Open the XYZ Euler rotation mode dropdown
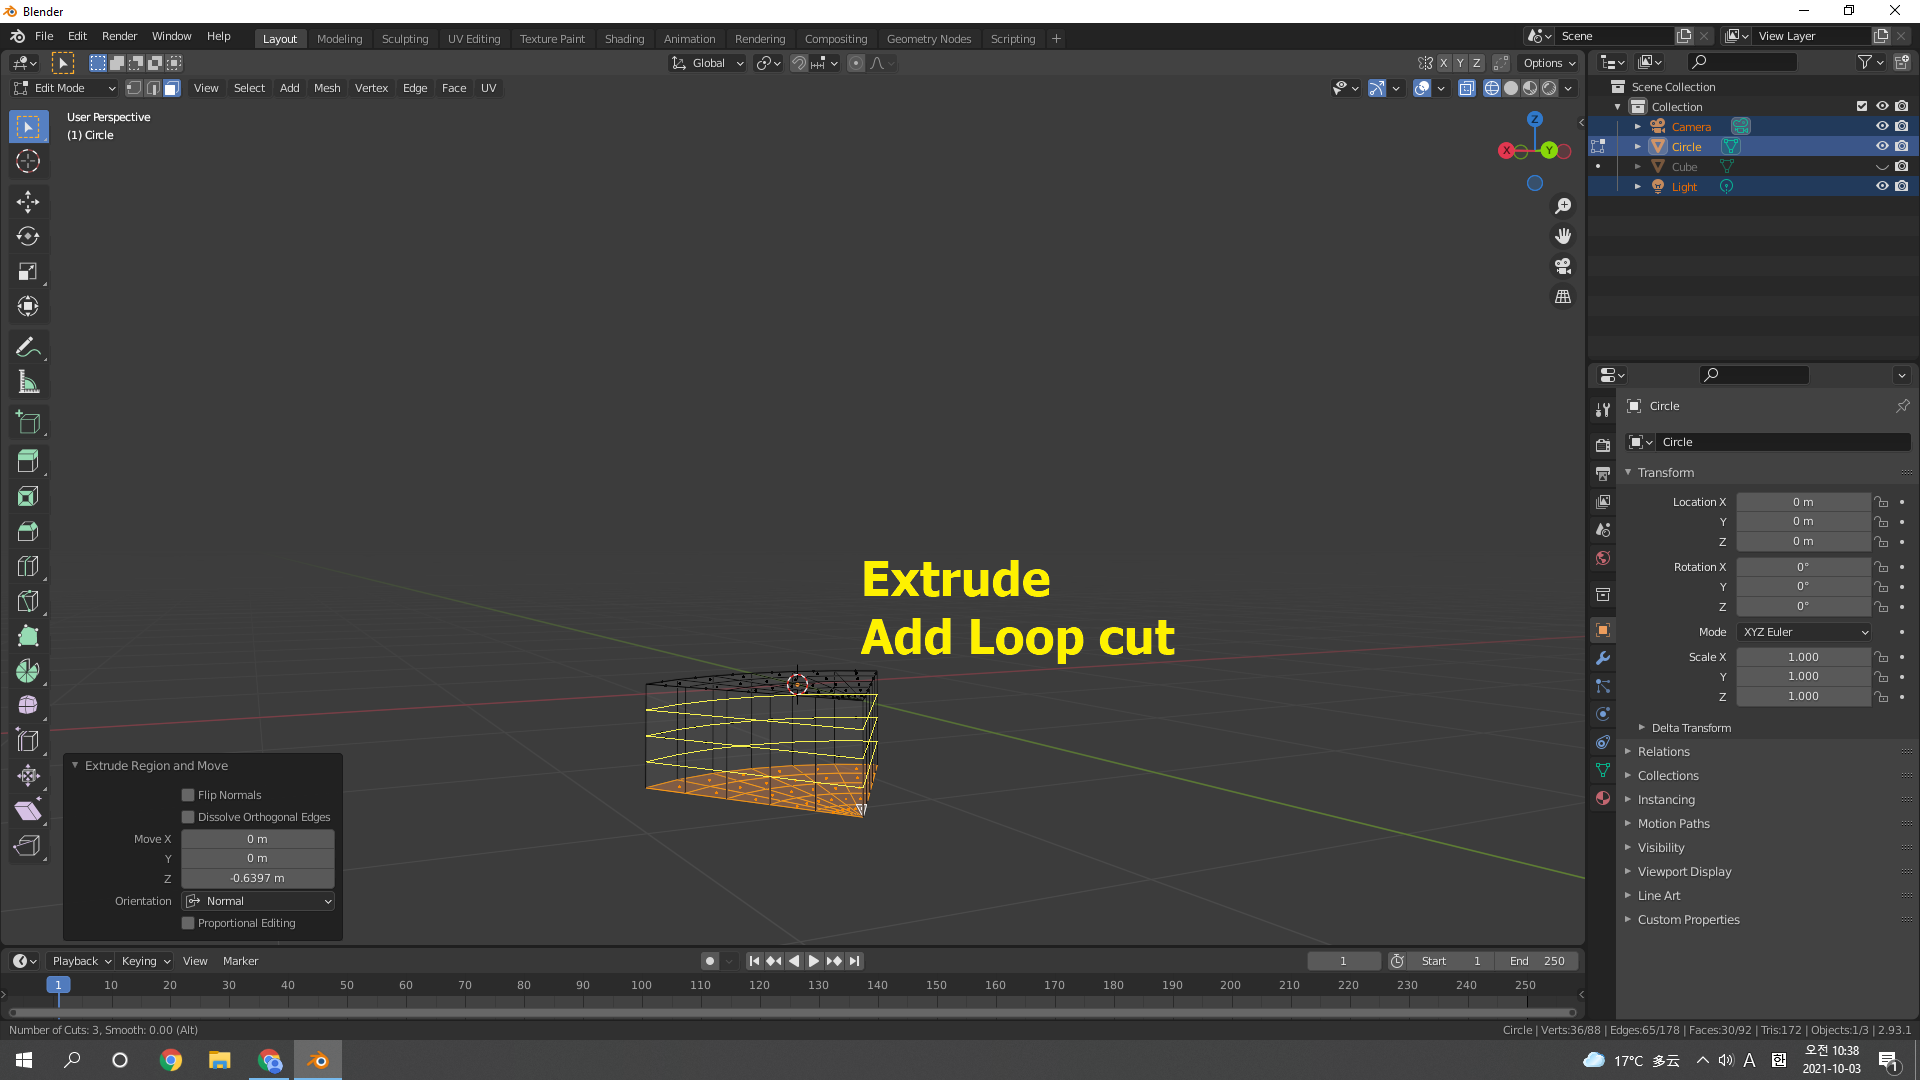 (x=1805, y=632)
